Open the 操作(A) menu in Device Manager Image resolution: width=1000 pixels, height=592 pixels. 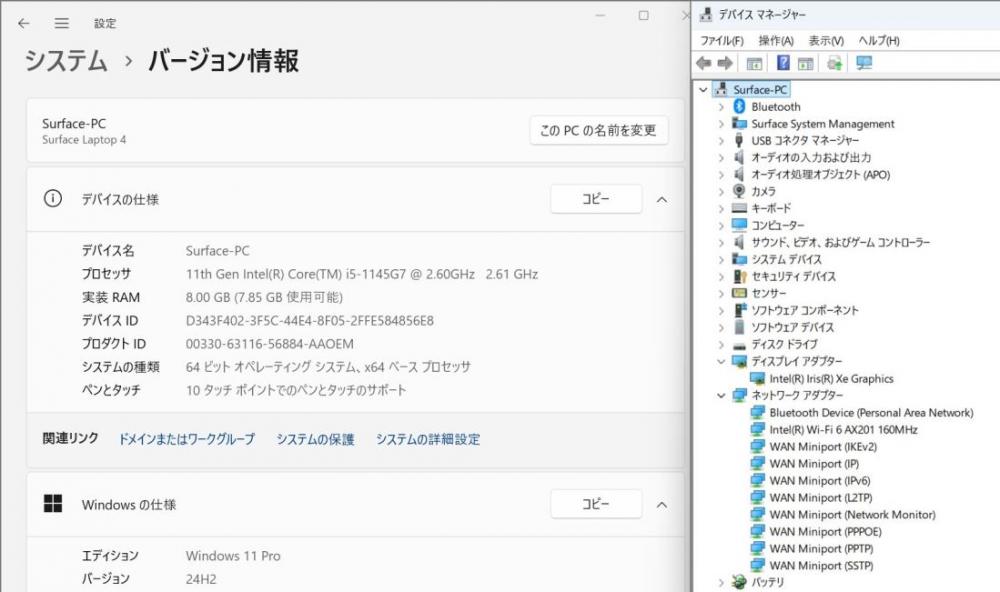point(776,41)
